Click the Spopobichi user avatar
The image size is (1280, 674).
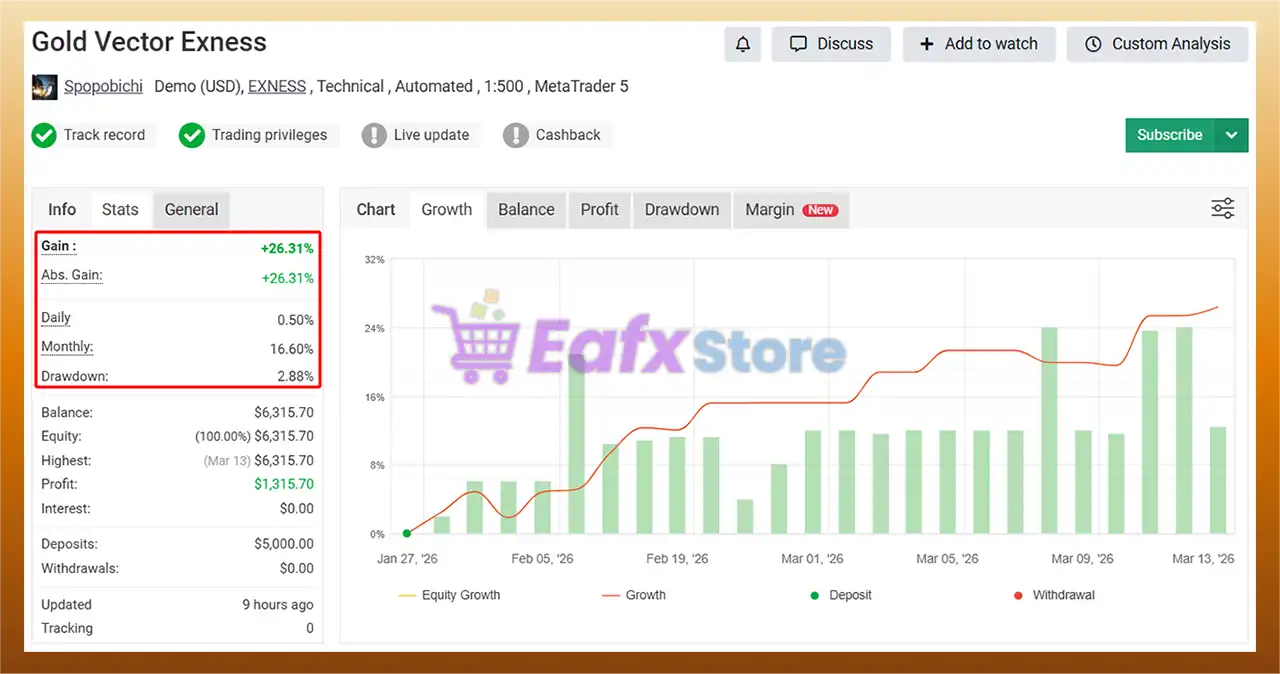tap(44, 87)
